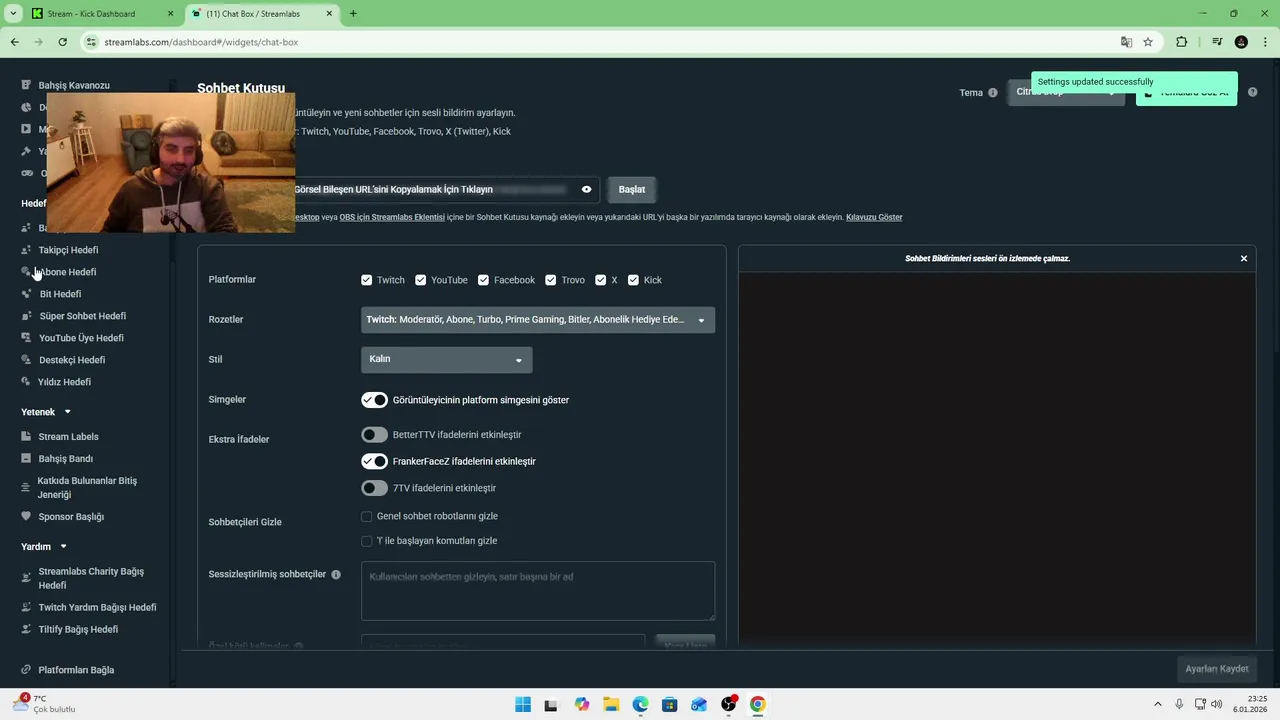Open the Kılavuzu Göster link
The width and height of the screenshot is (1280, 720).
pos(874,217)
